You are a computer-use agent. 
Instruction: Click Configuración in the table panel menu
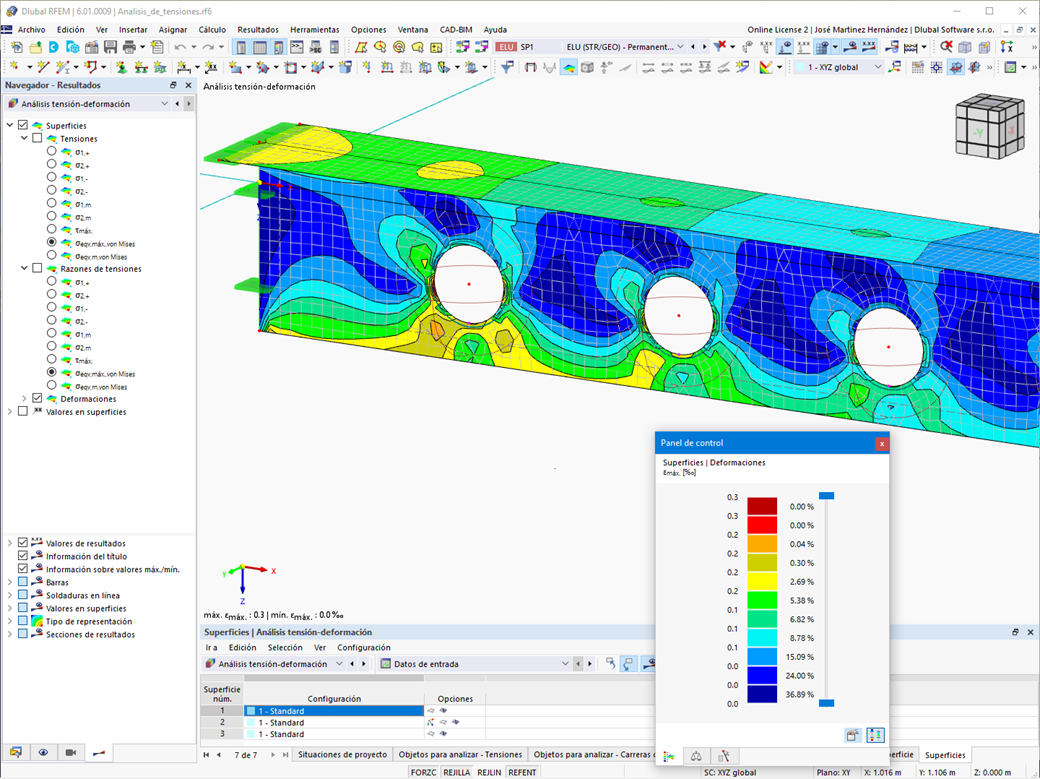363,647
